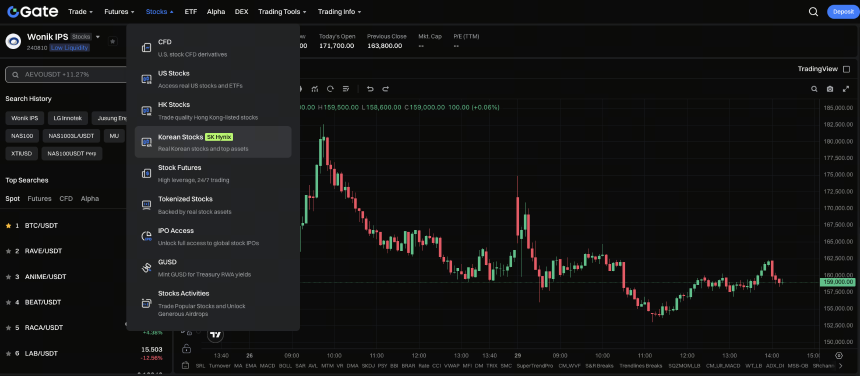Select NAS100USDT Perp history chip
Screen dimensions: 860x376
pos(72,153)
